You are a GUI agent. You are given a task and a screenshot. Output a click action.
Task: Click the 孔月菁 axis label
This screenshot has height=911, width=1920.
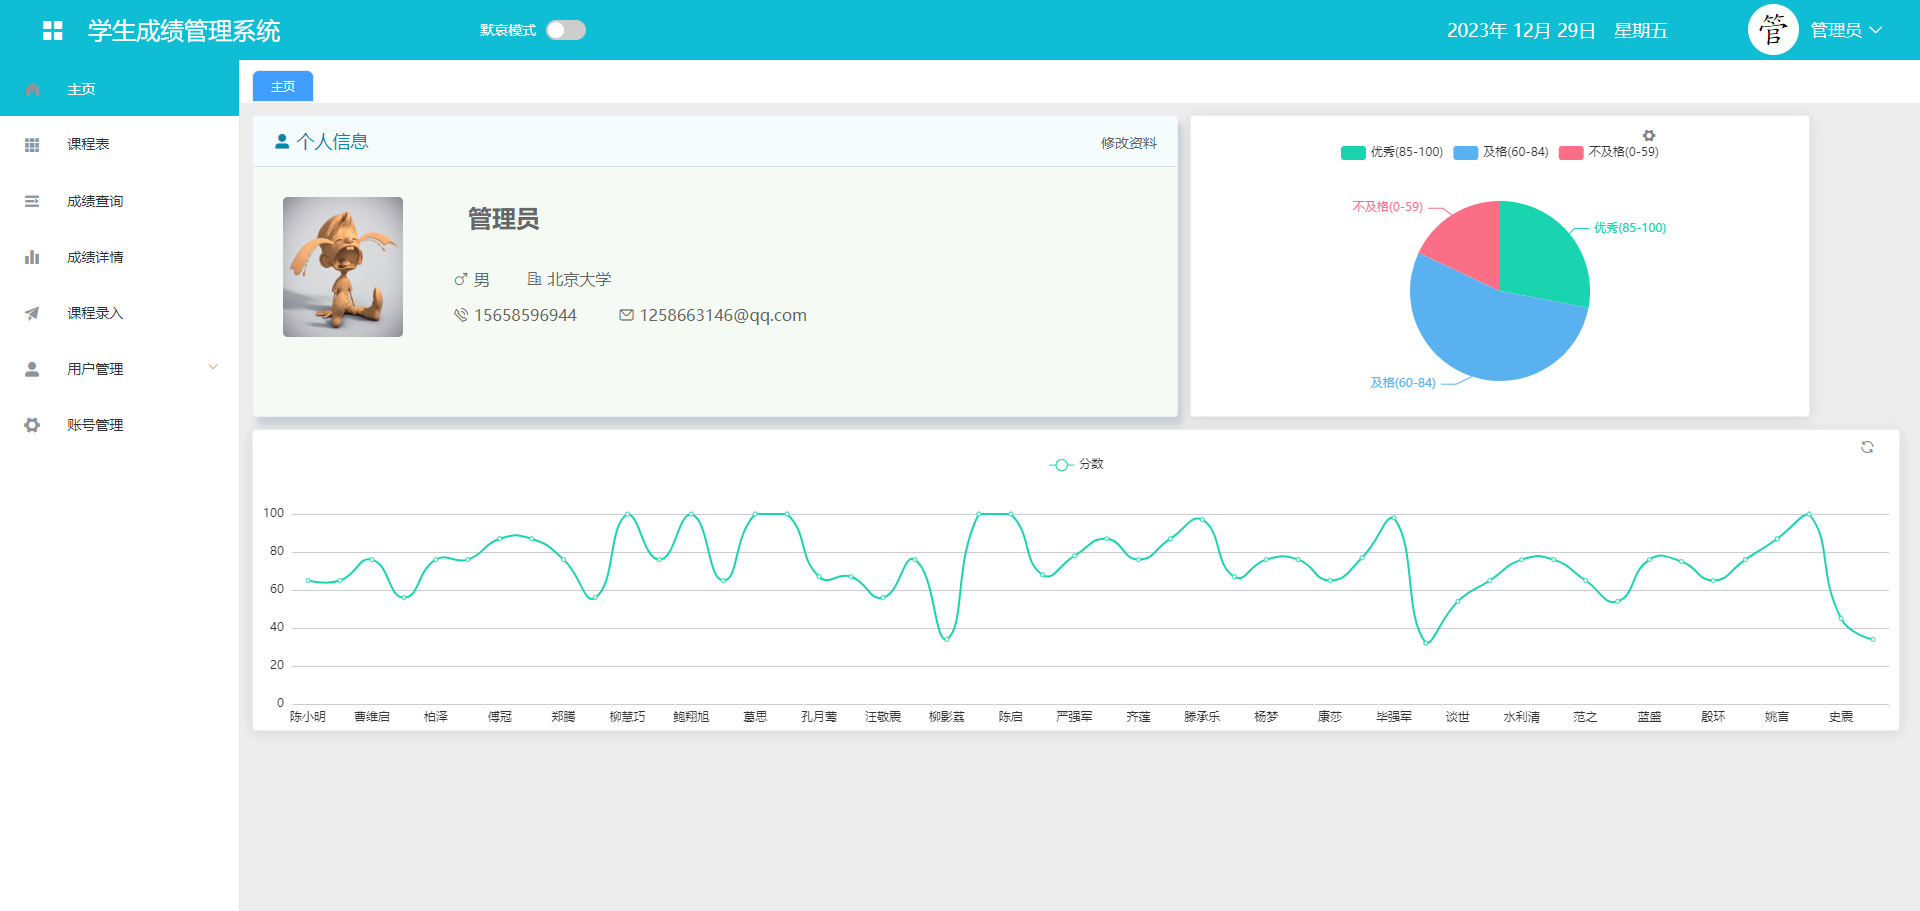pyautogui.click(x=819, y=717)
